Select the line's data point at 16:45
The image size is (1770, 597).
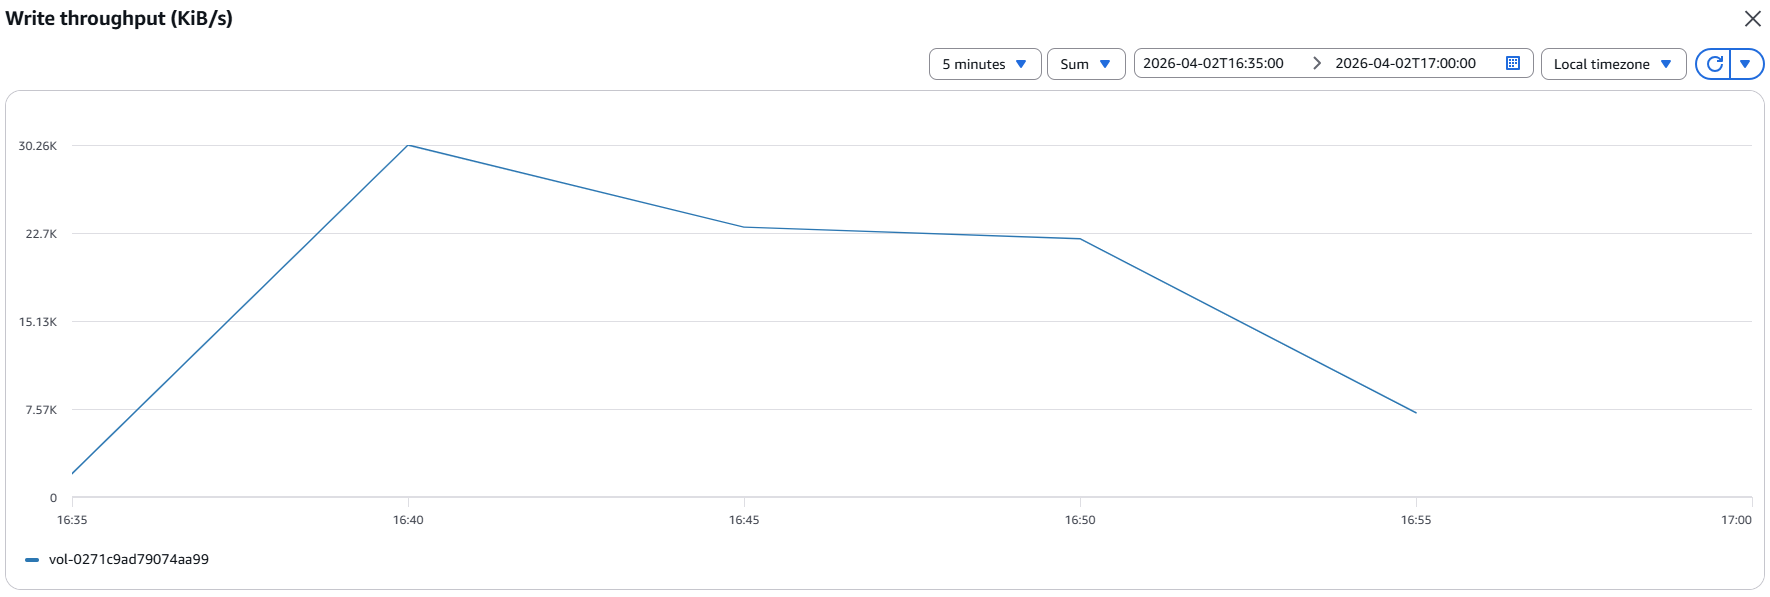point(744,227)
